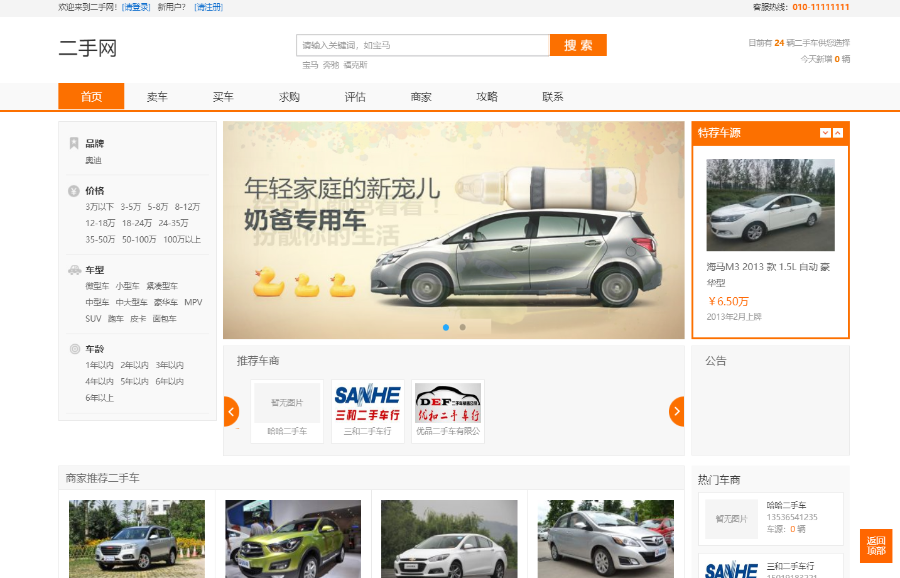
Task: Filter car type 中大型车
Action: click(x=131, y=302)
